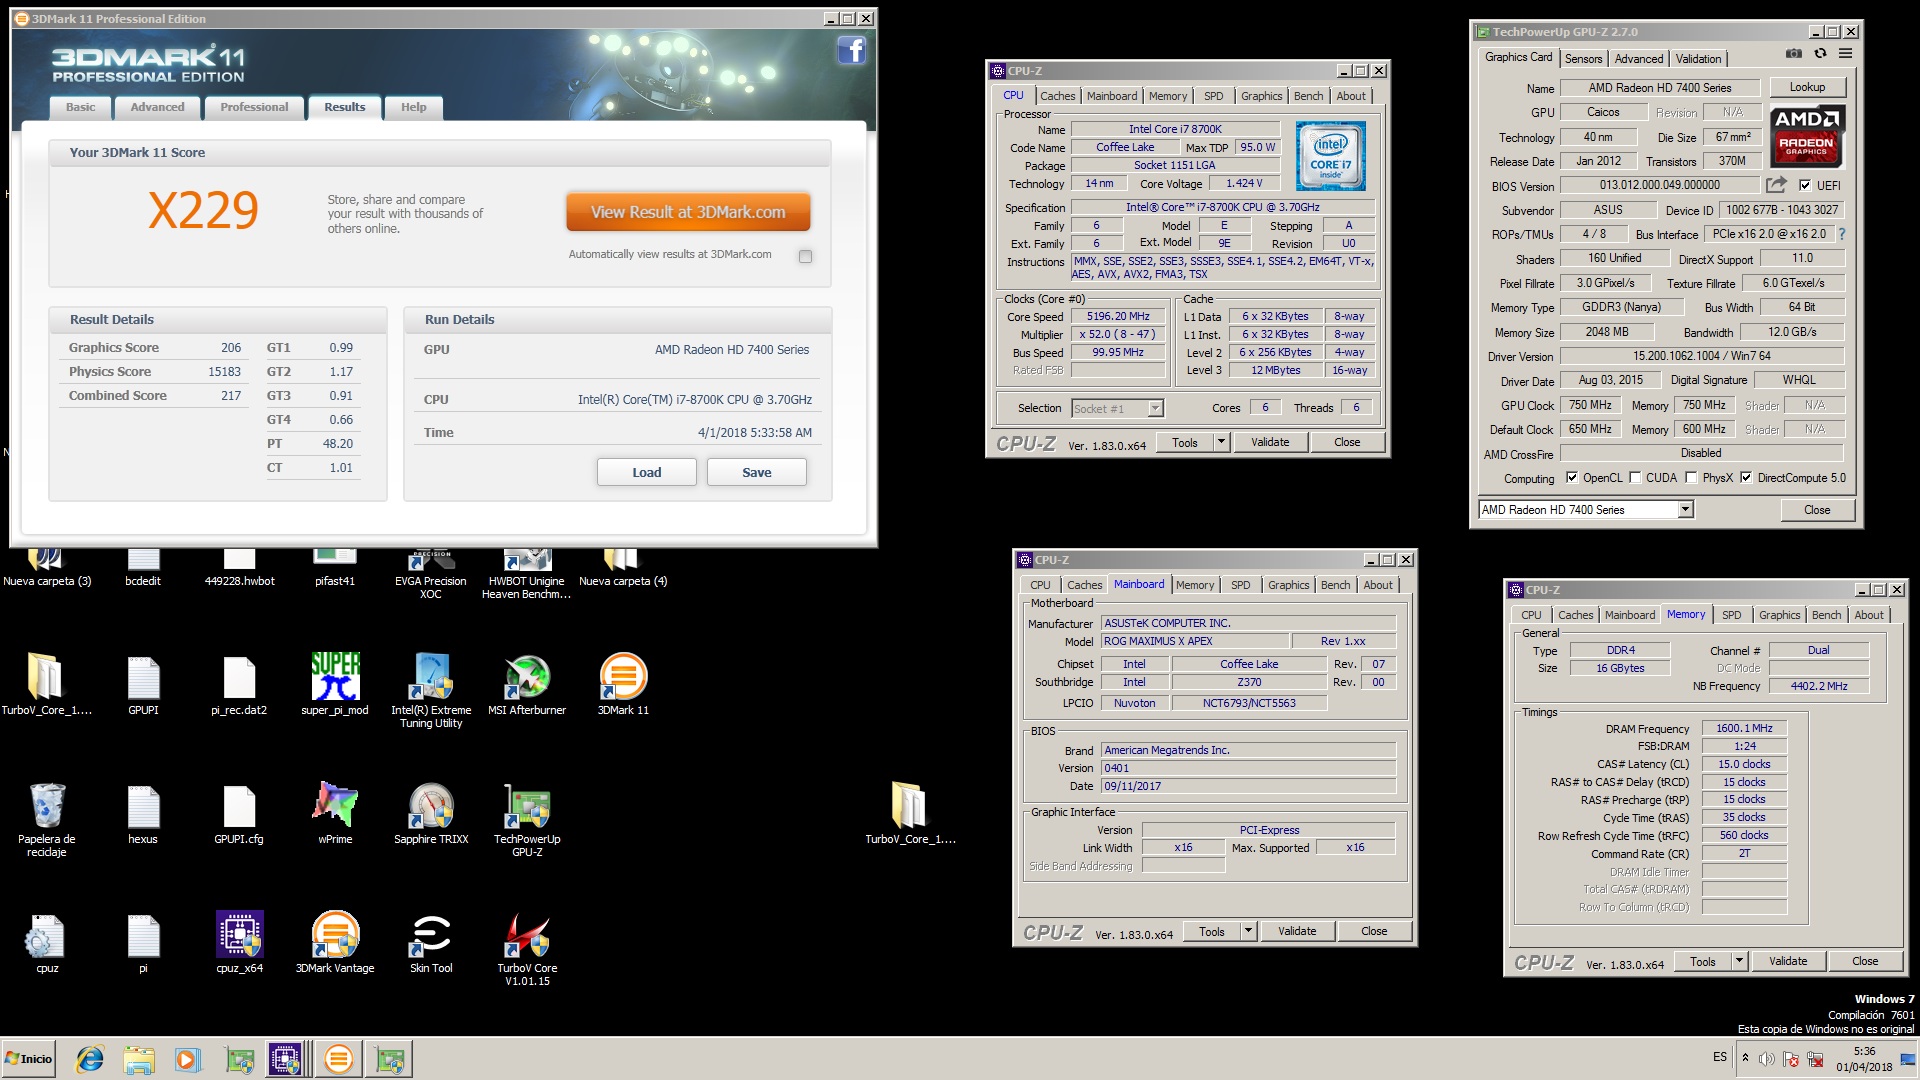This screenshot has height=1080, width=1920.
Task: Click Close button in GPU-Z
Action: [x=1817, y=510]
